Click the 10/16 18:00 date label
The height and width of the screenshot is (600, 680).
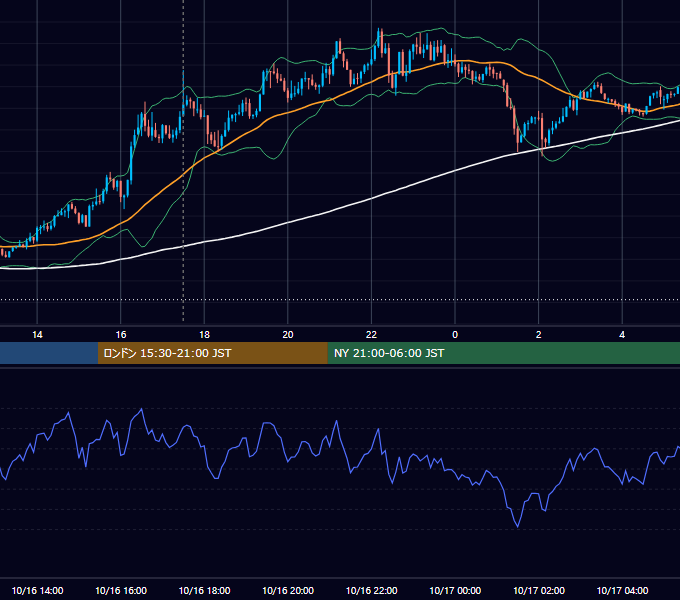coord(204,590)
